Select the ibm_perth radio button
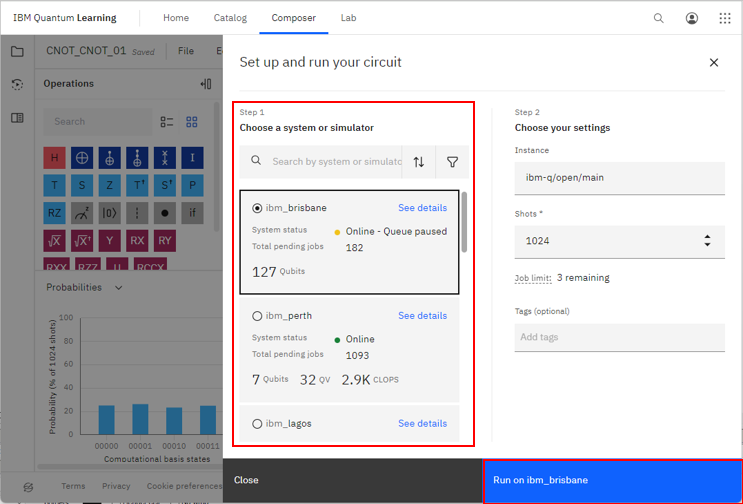This screenshot has width=743, height=504. click(257, 316)
